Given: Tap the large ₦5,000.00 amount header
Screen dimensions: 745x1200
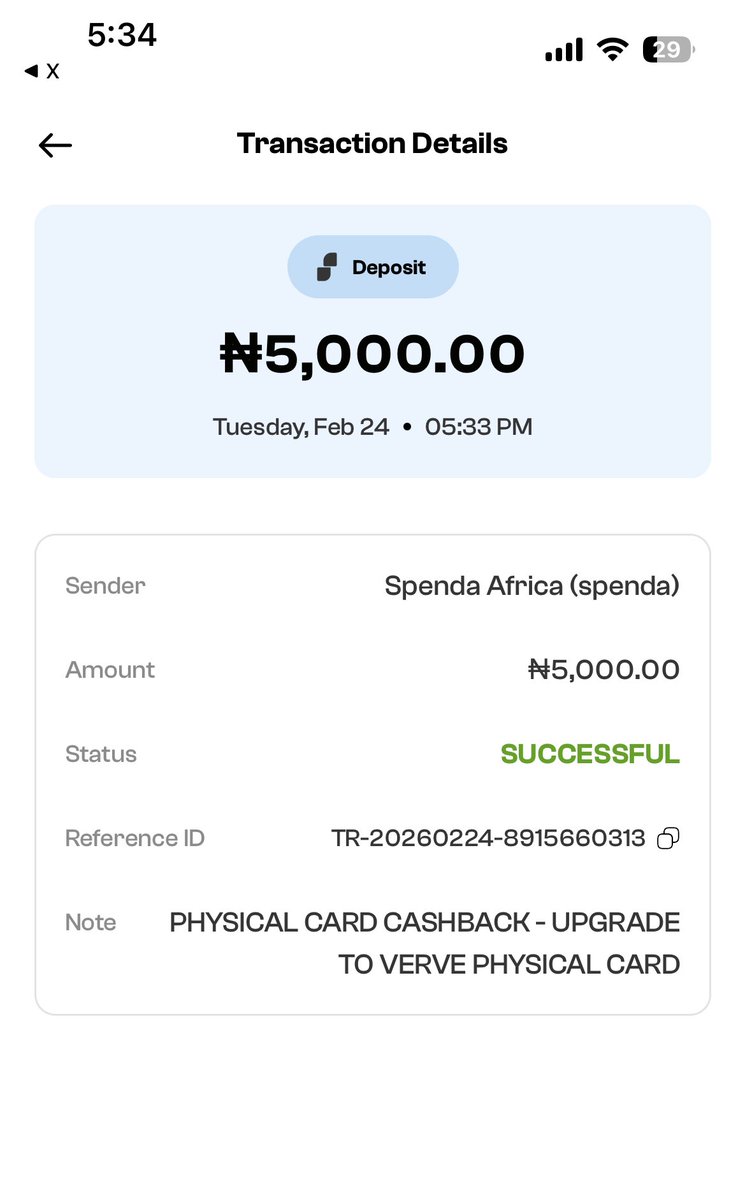Looking at the screenshot, I should (x=372, y=353).
